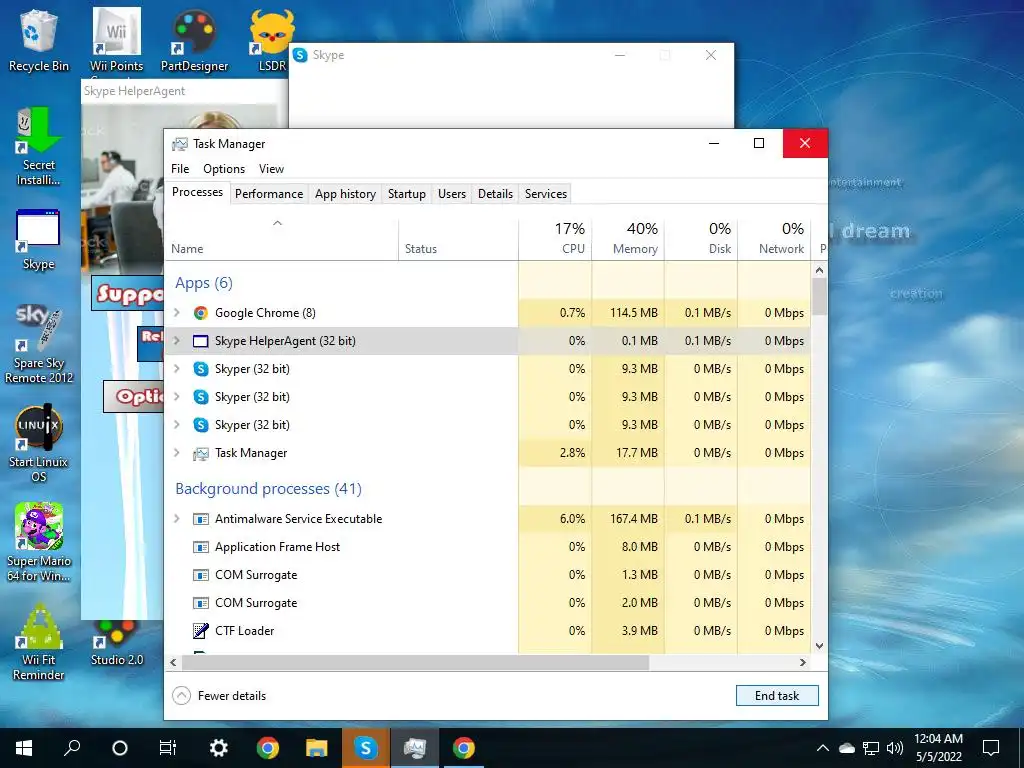Click the Google Chrome icon in process list
The width and height of the screenshot is (1024, 768).
point(200,313)
